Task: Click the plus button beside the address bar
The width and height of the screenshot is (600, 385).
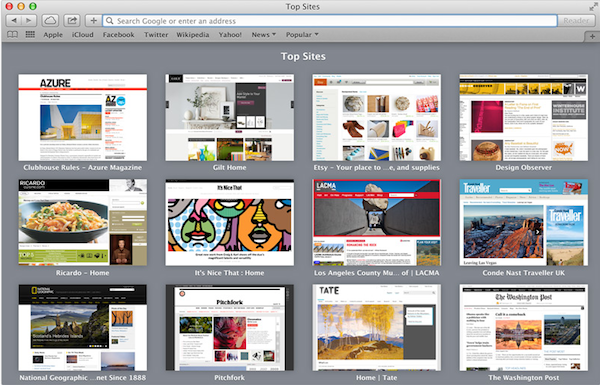Action: pos(93,21)
